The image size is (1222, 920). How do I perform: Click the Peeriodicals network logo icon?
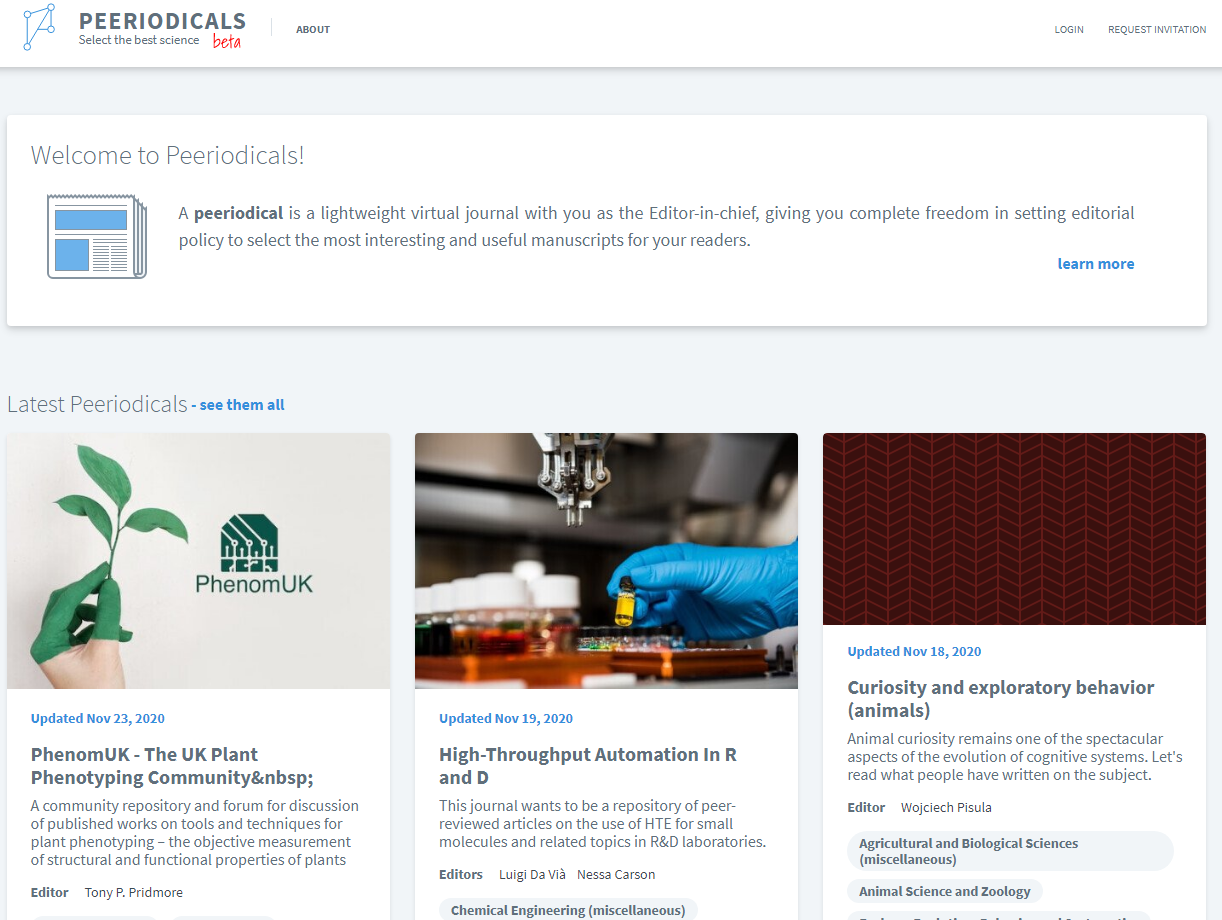tap(39, 27)
